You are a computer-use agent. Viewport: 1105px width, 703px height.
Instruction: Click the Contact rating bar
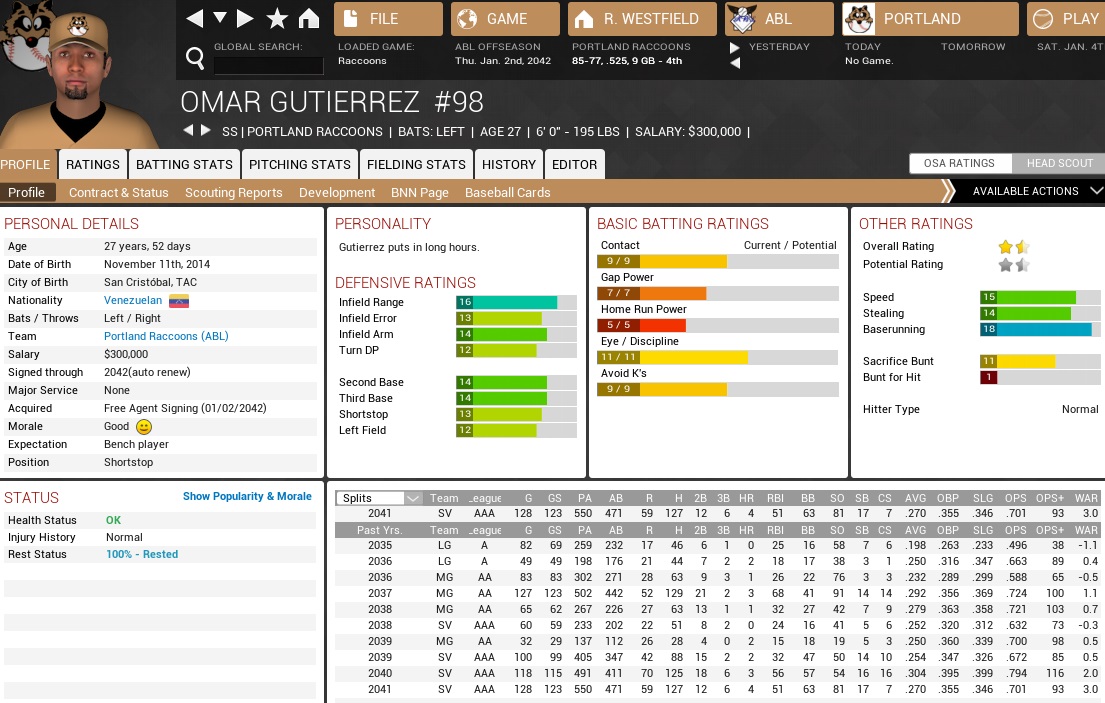click(x=718, y=261)
